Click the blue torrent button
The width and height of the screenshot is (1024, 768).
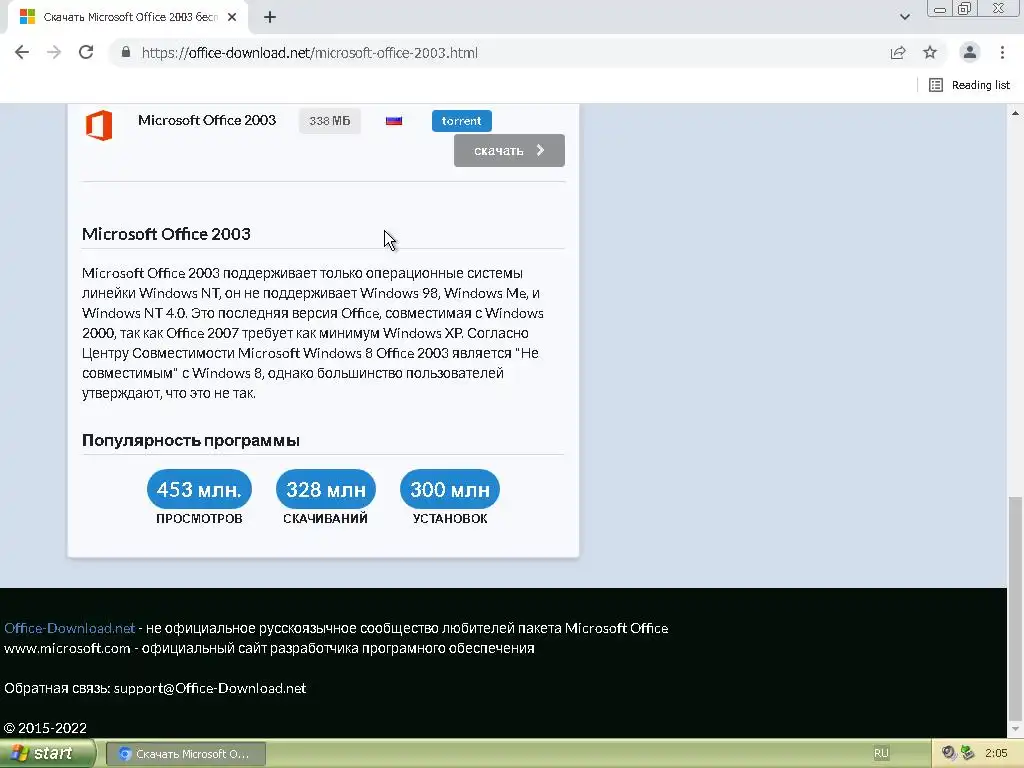pos(462,121)
